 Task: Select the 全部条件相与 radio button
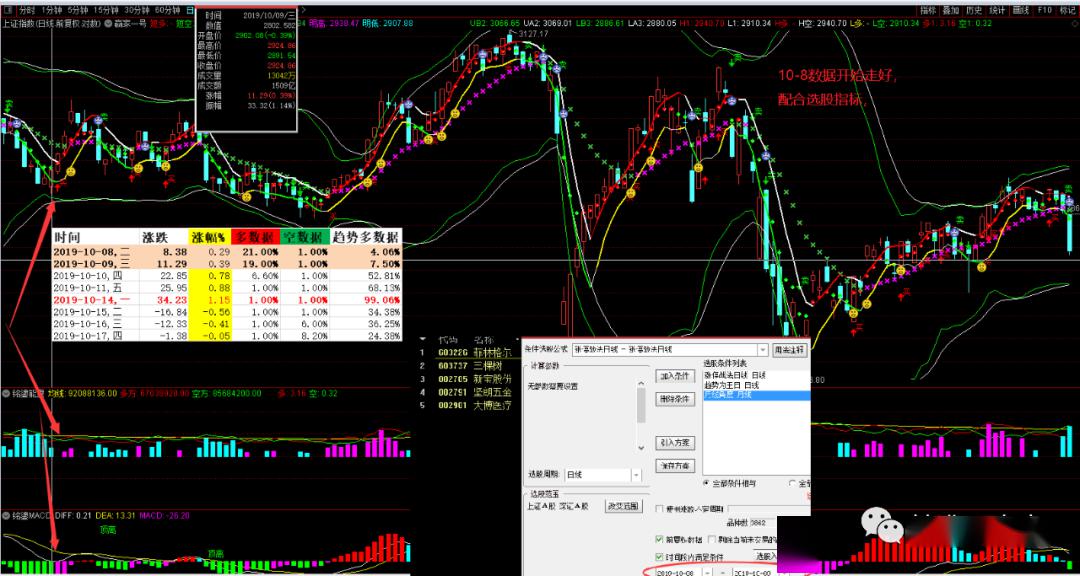(707, 484)
